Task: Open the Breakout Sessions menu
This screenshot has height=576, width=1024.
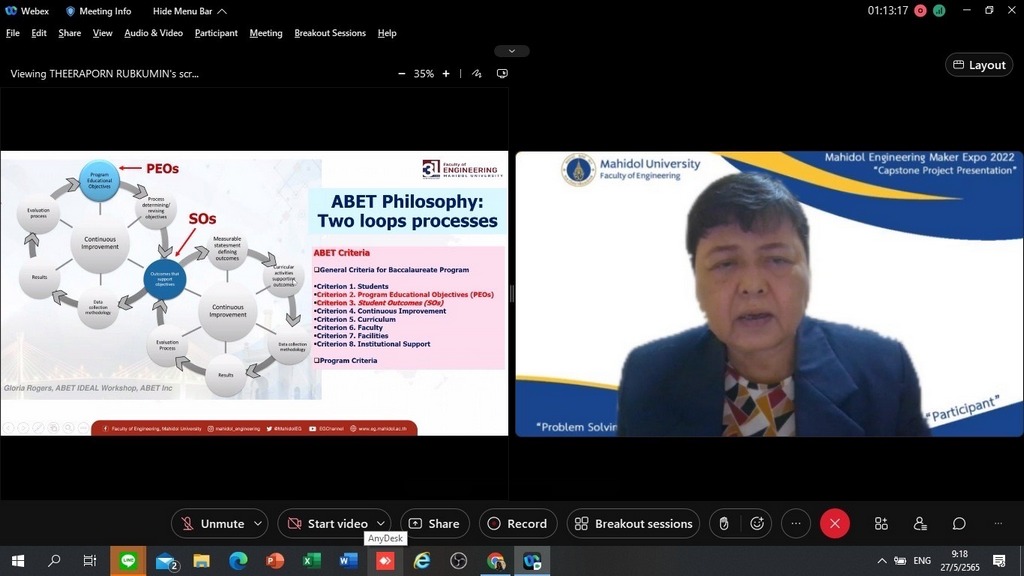Action: coord(330,33)
